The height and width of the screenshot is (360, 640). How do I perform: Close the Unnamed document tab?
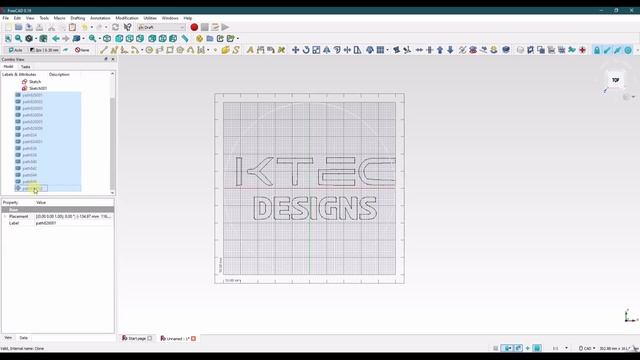tap(193, 338)
